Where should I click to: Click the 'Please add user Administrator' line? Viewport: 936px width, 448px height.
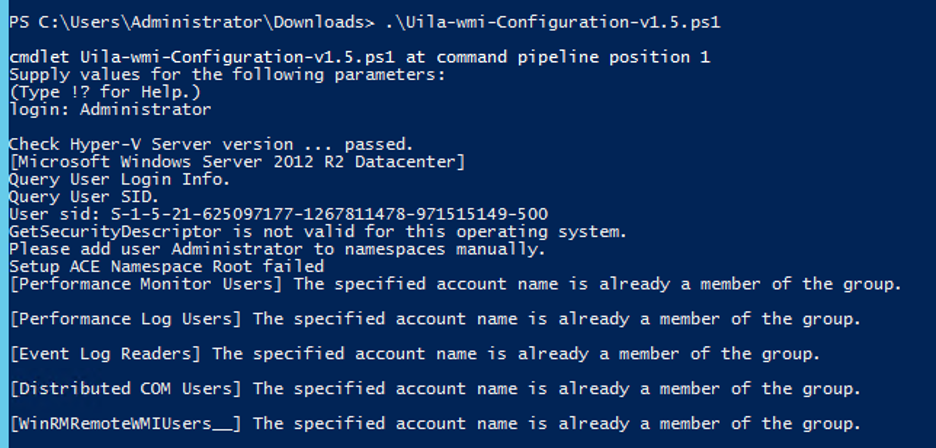click(x=278, y=248)
